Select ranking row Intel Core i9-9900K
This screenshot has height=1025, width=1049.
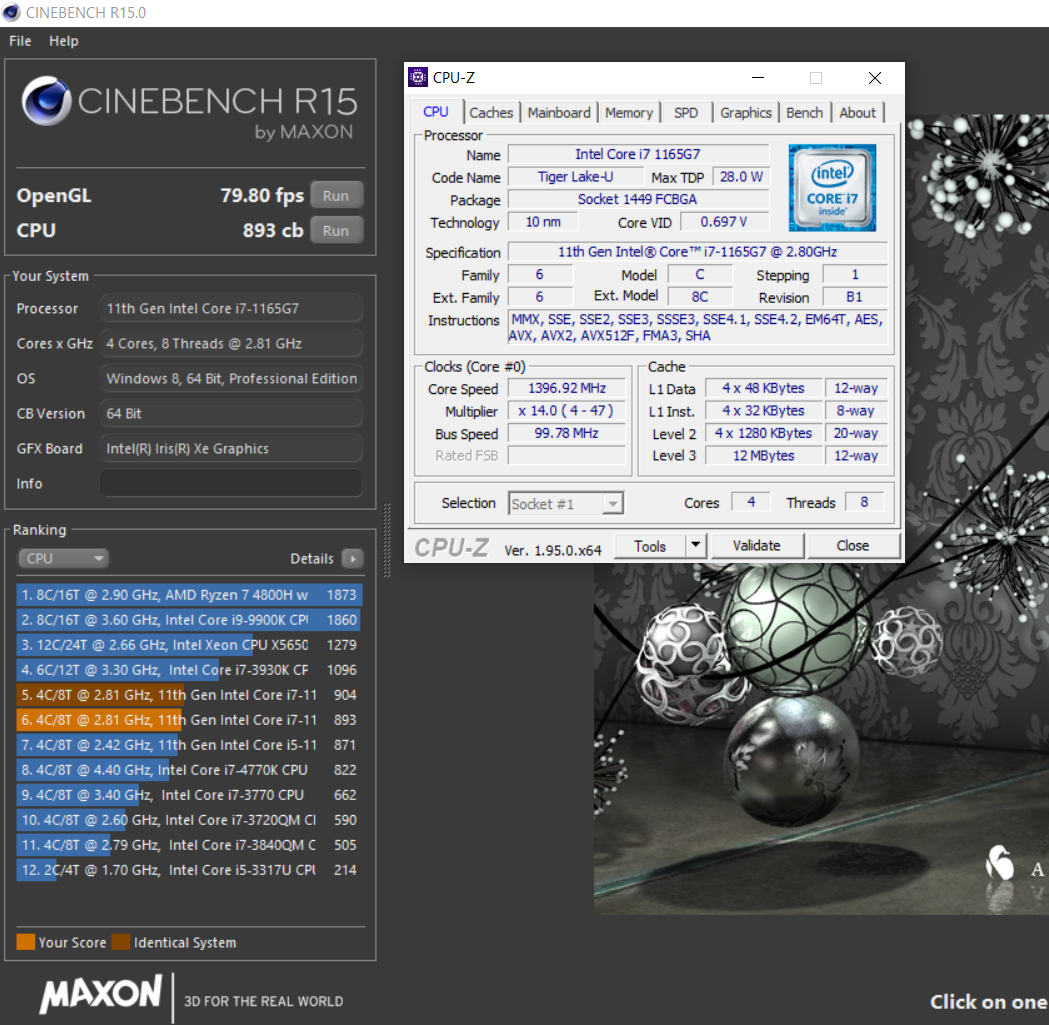tap(189, 620)
